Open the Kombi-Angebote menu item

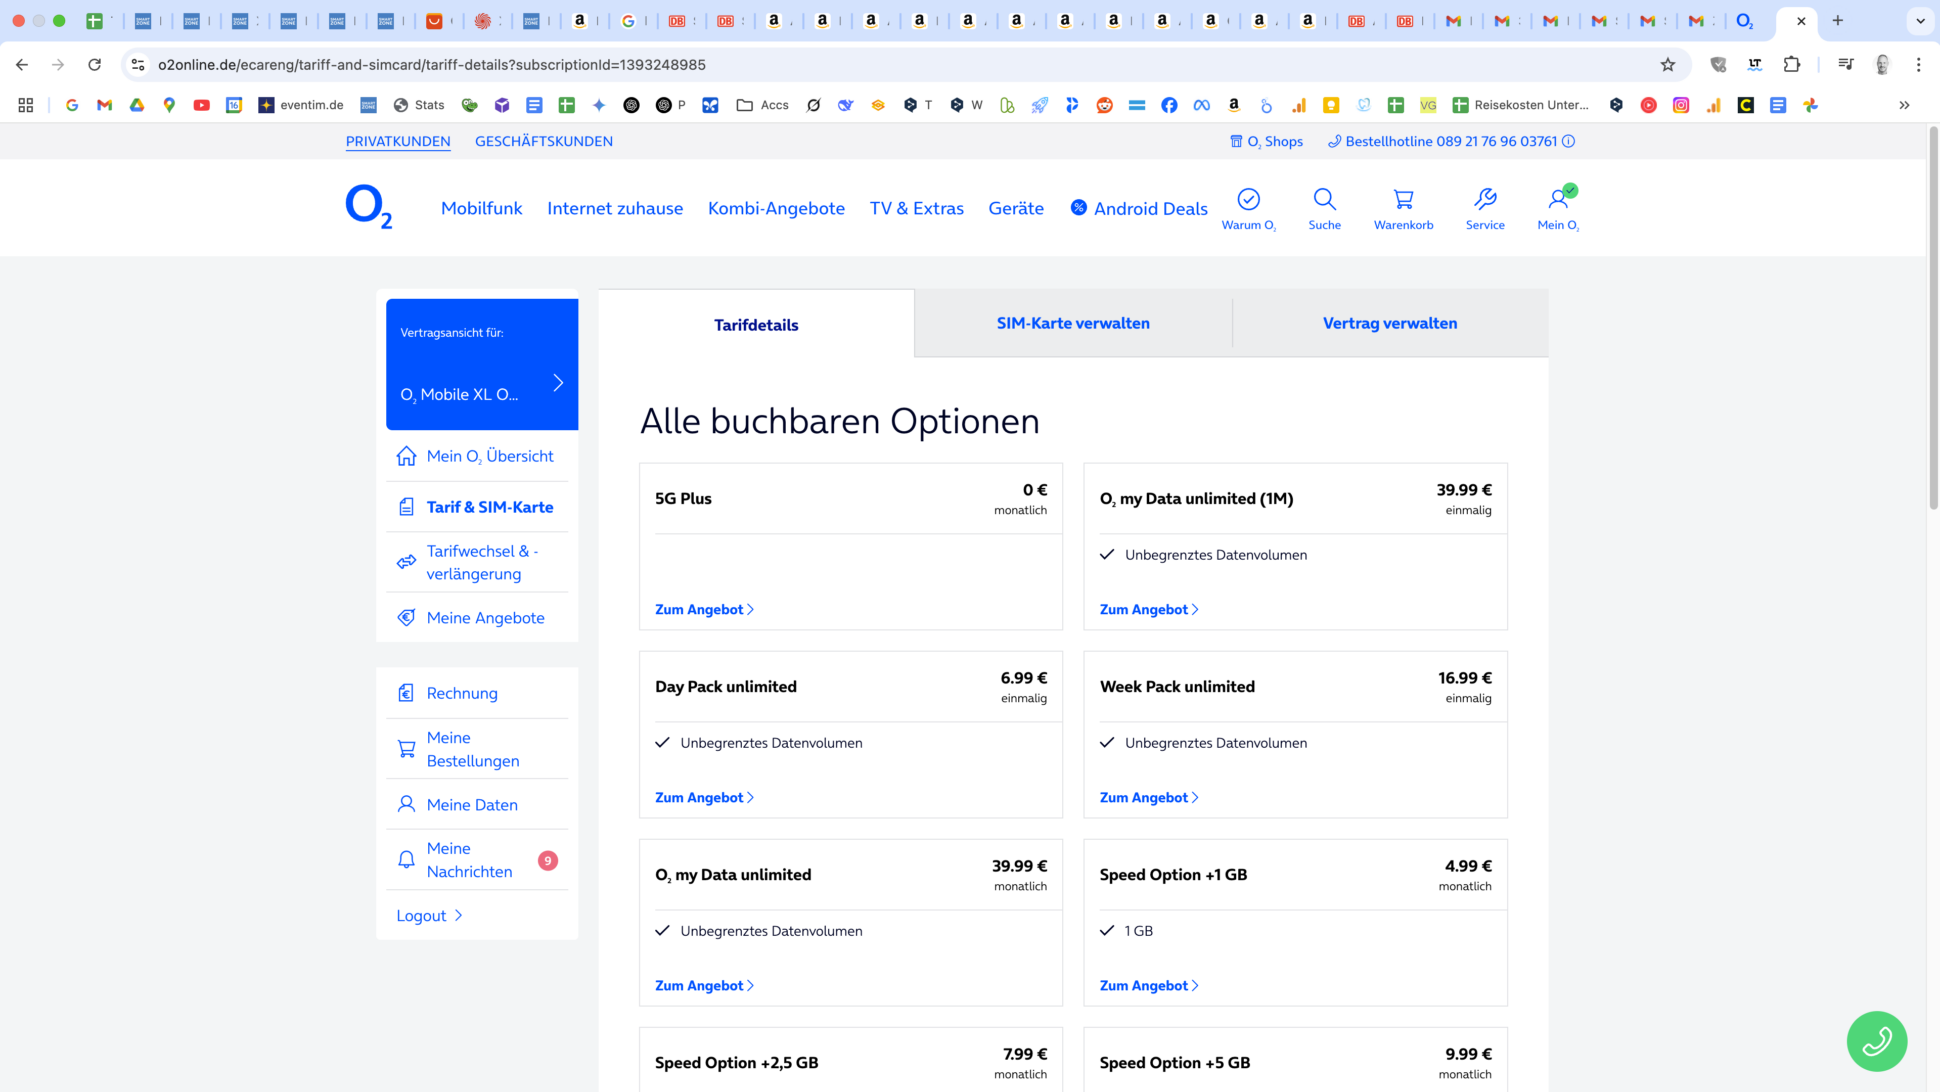pos(776,208)
